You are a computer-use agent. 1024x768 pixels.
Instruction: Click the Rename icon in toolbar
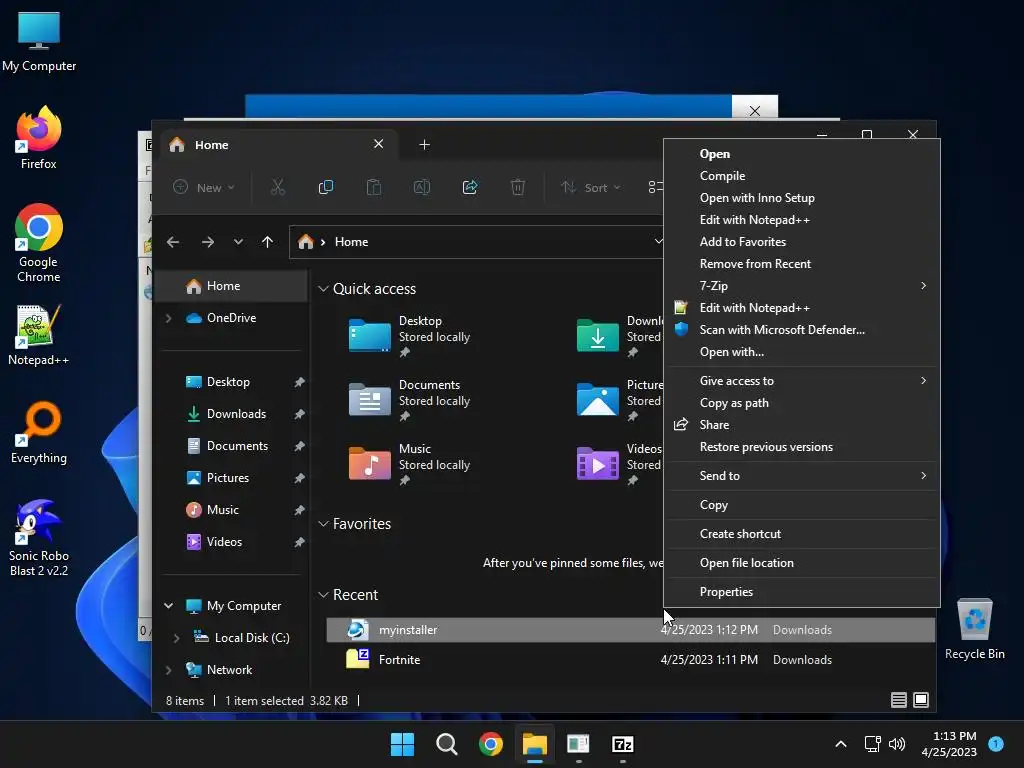[x=422, y=187]
